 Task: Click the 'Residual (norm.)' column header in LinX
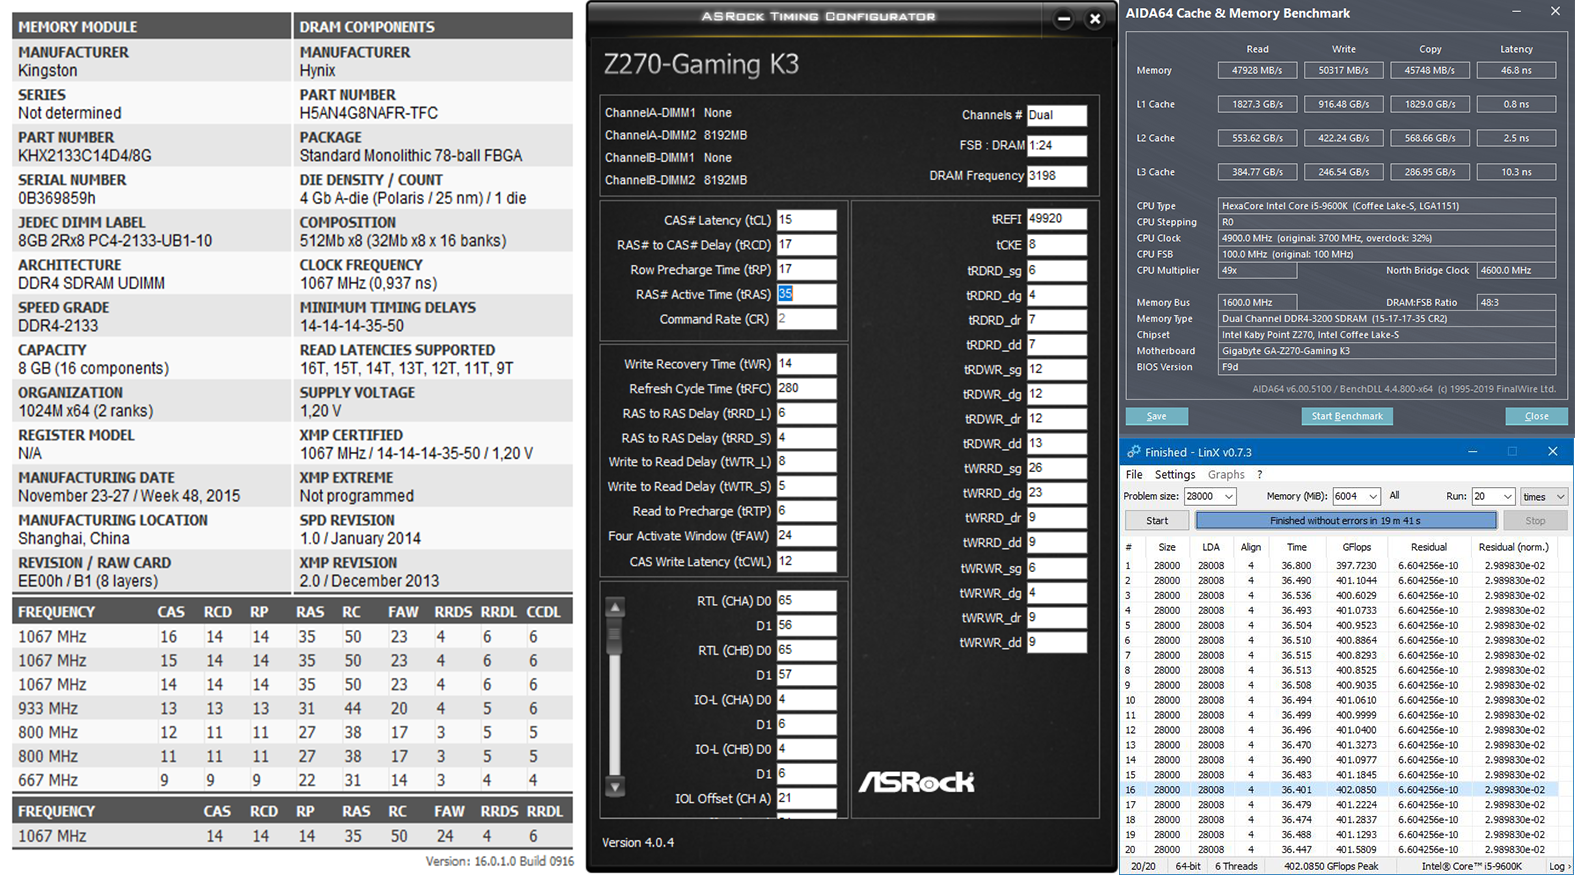[1513, 547]
